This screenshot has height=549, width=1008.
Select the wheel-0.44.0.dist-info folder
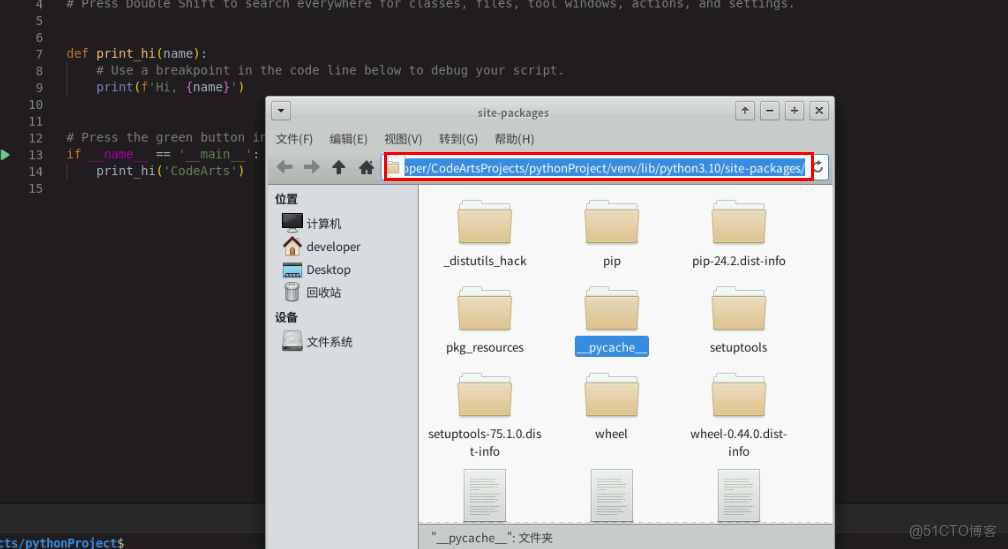coord(739,415)
